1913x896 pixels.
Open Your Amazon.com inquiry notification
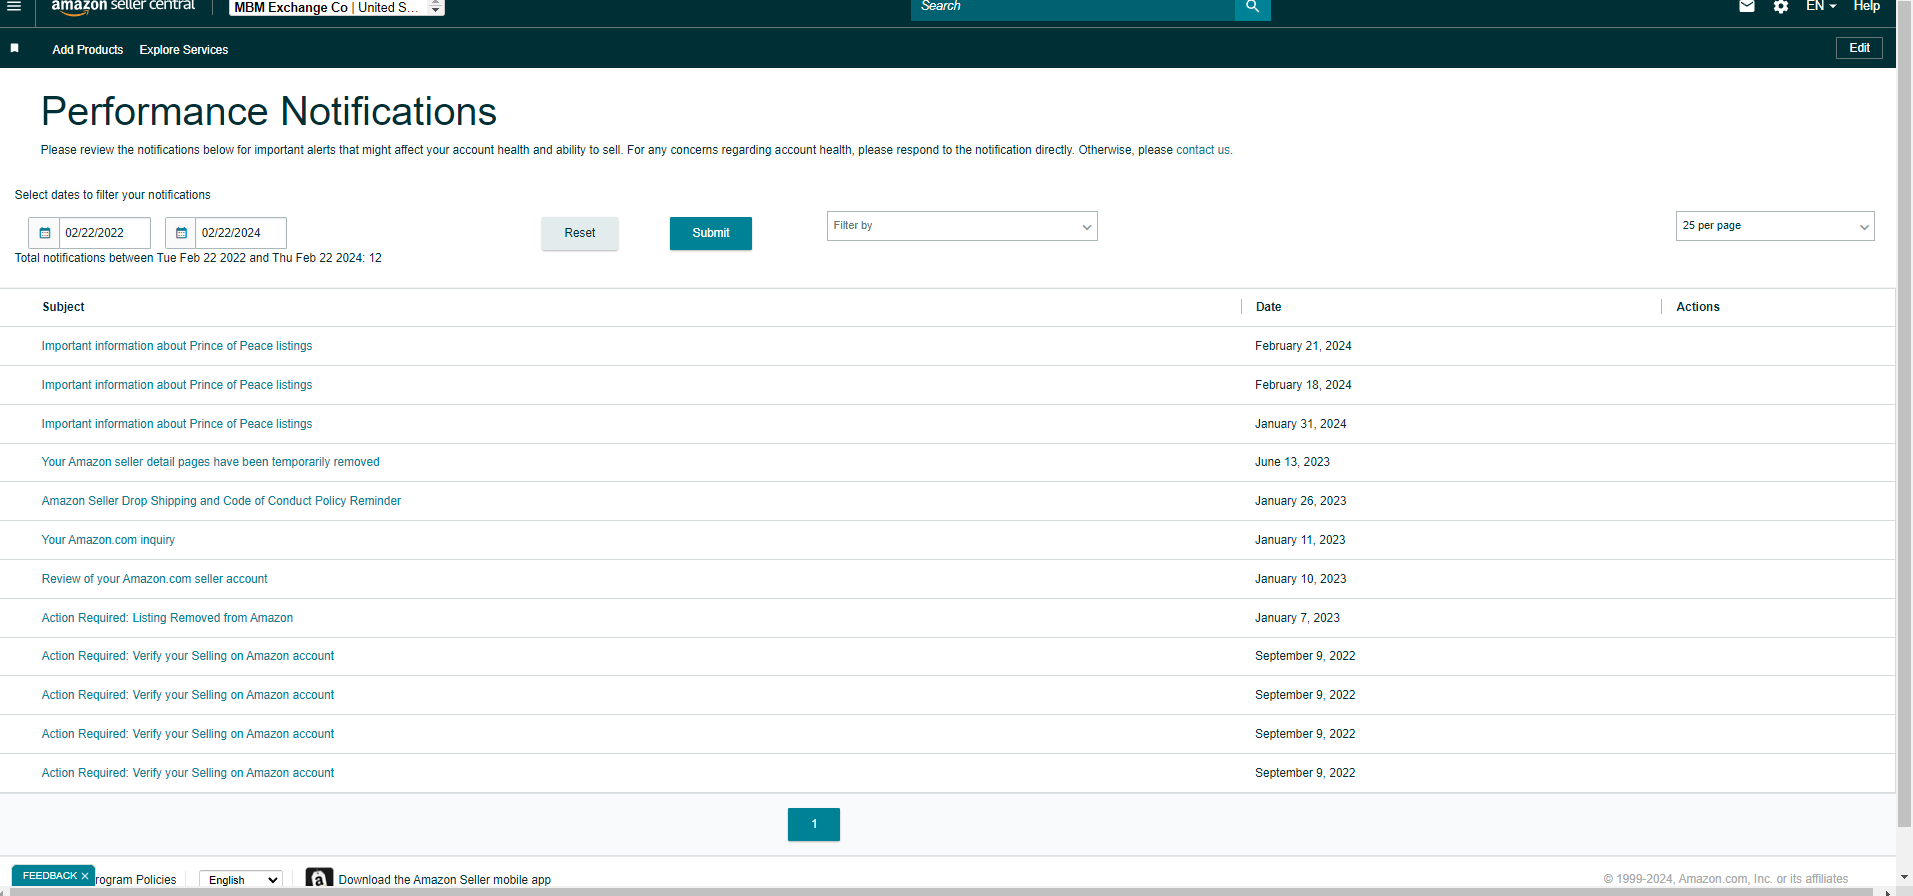(108, 540)
